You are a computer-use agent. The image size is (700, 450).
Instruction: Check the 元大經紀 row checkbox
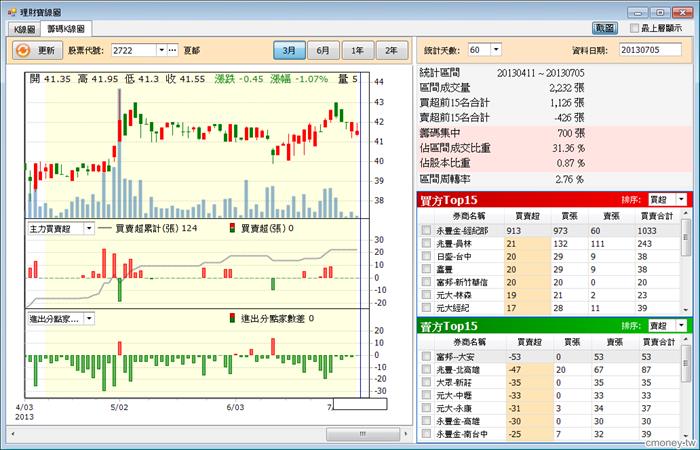tap(426, 308)
